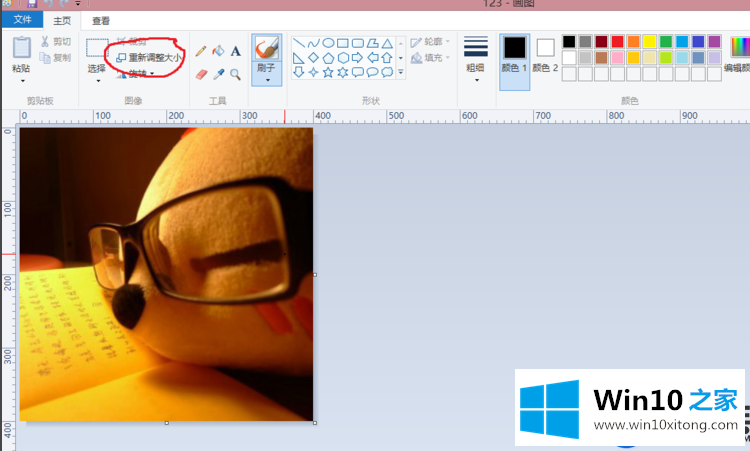Pick the orange color swatch
This screenshot has width=750, height=451.
pyautogui.click(x=633, y=42)
